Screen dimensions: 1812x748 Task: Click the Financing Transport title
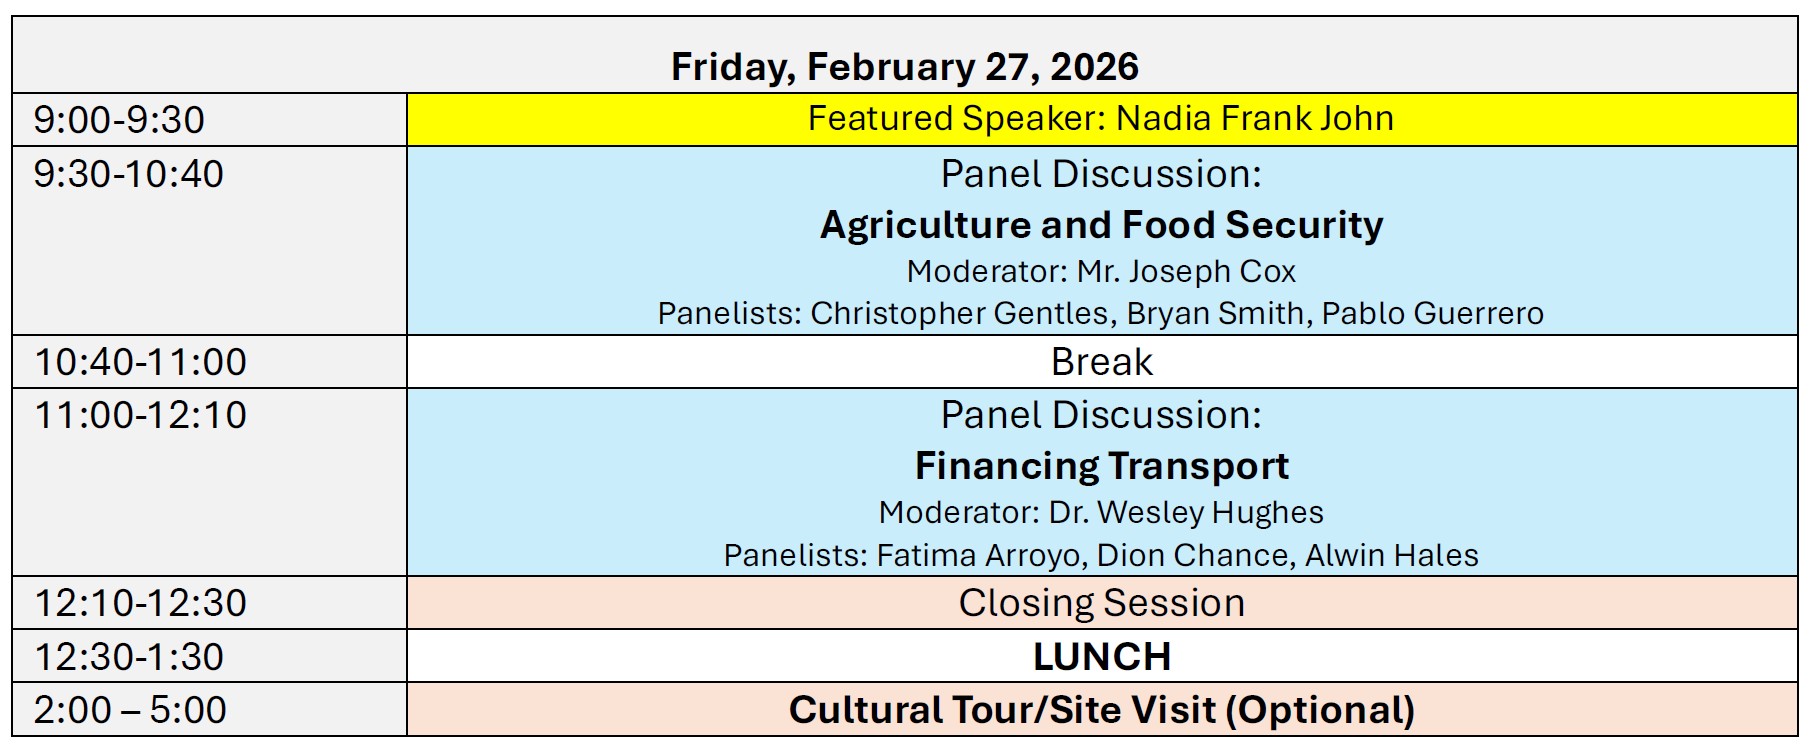point(1101,466)
